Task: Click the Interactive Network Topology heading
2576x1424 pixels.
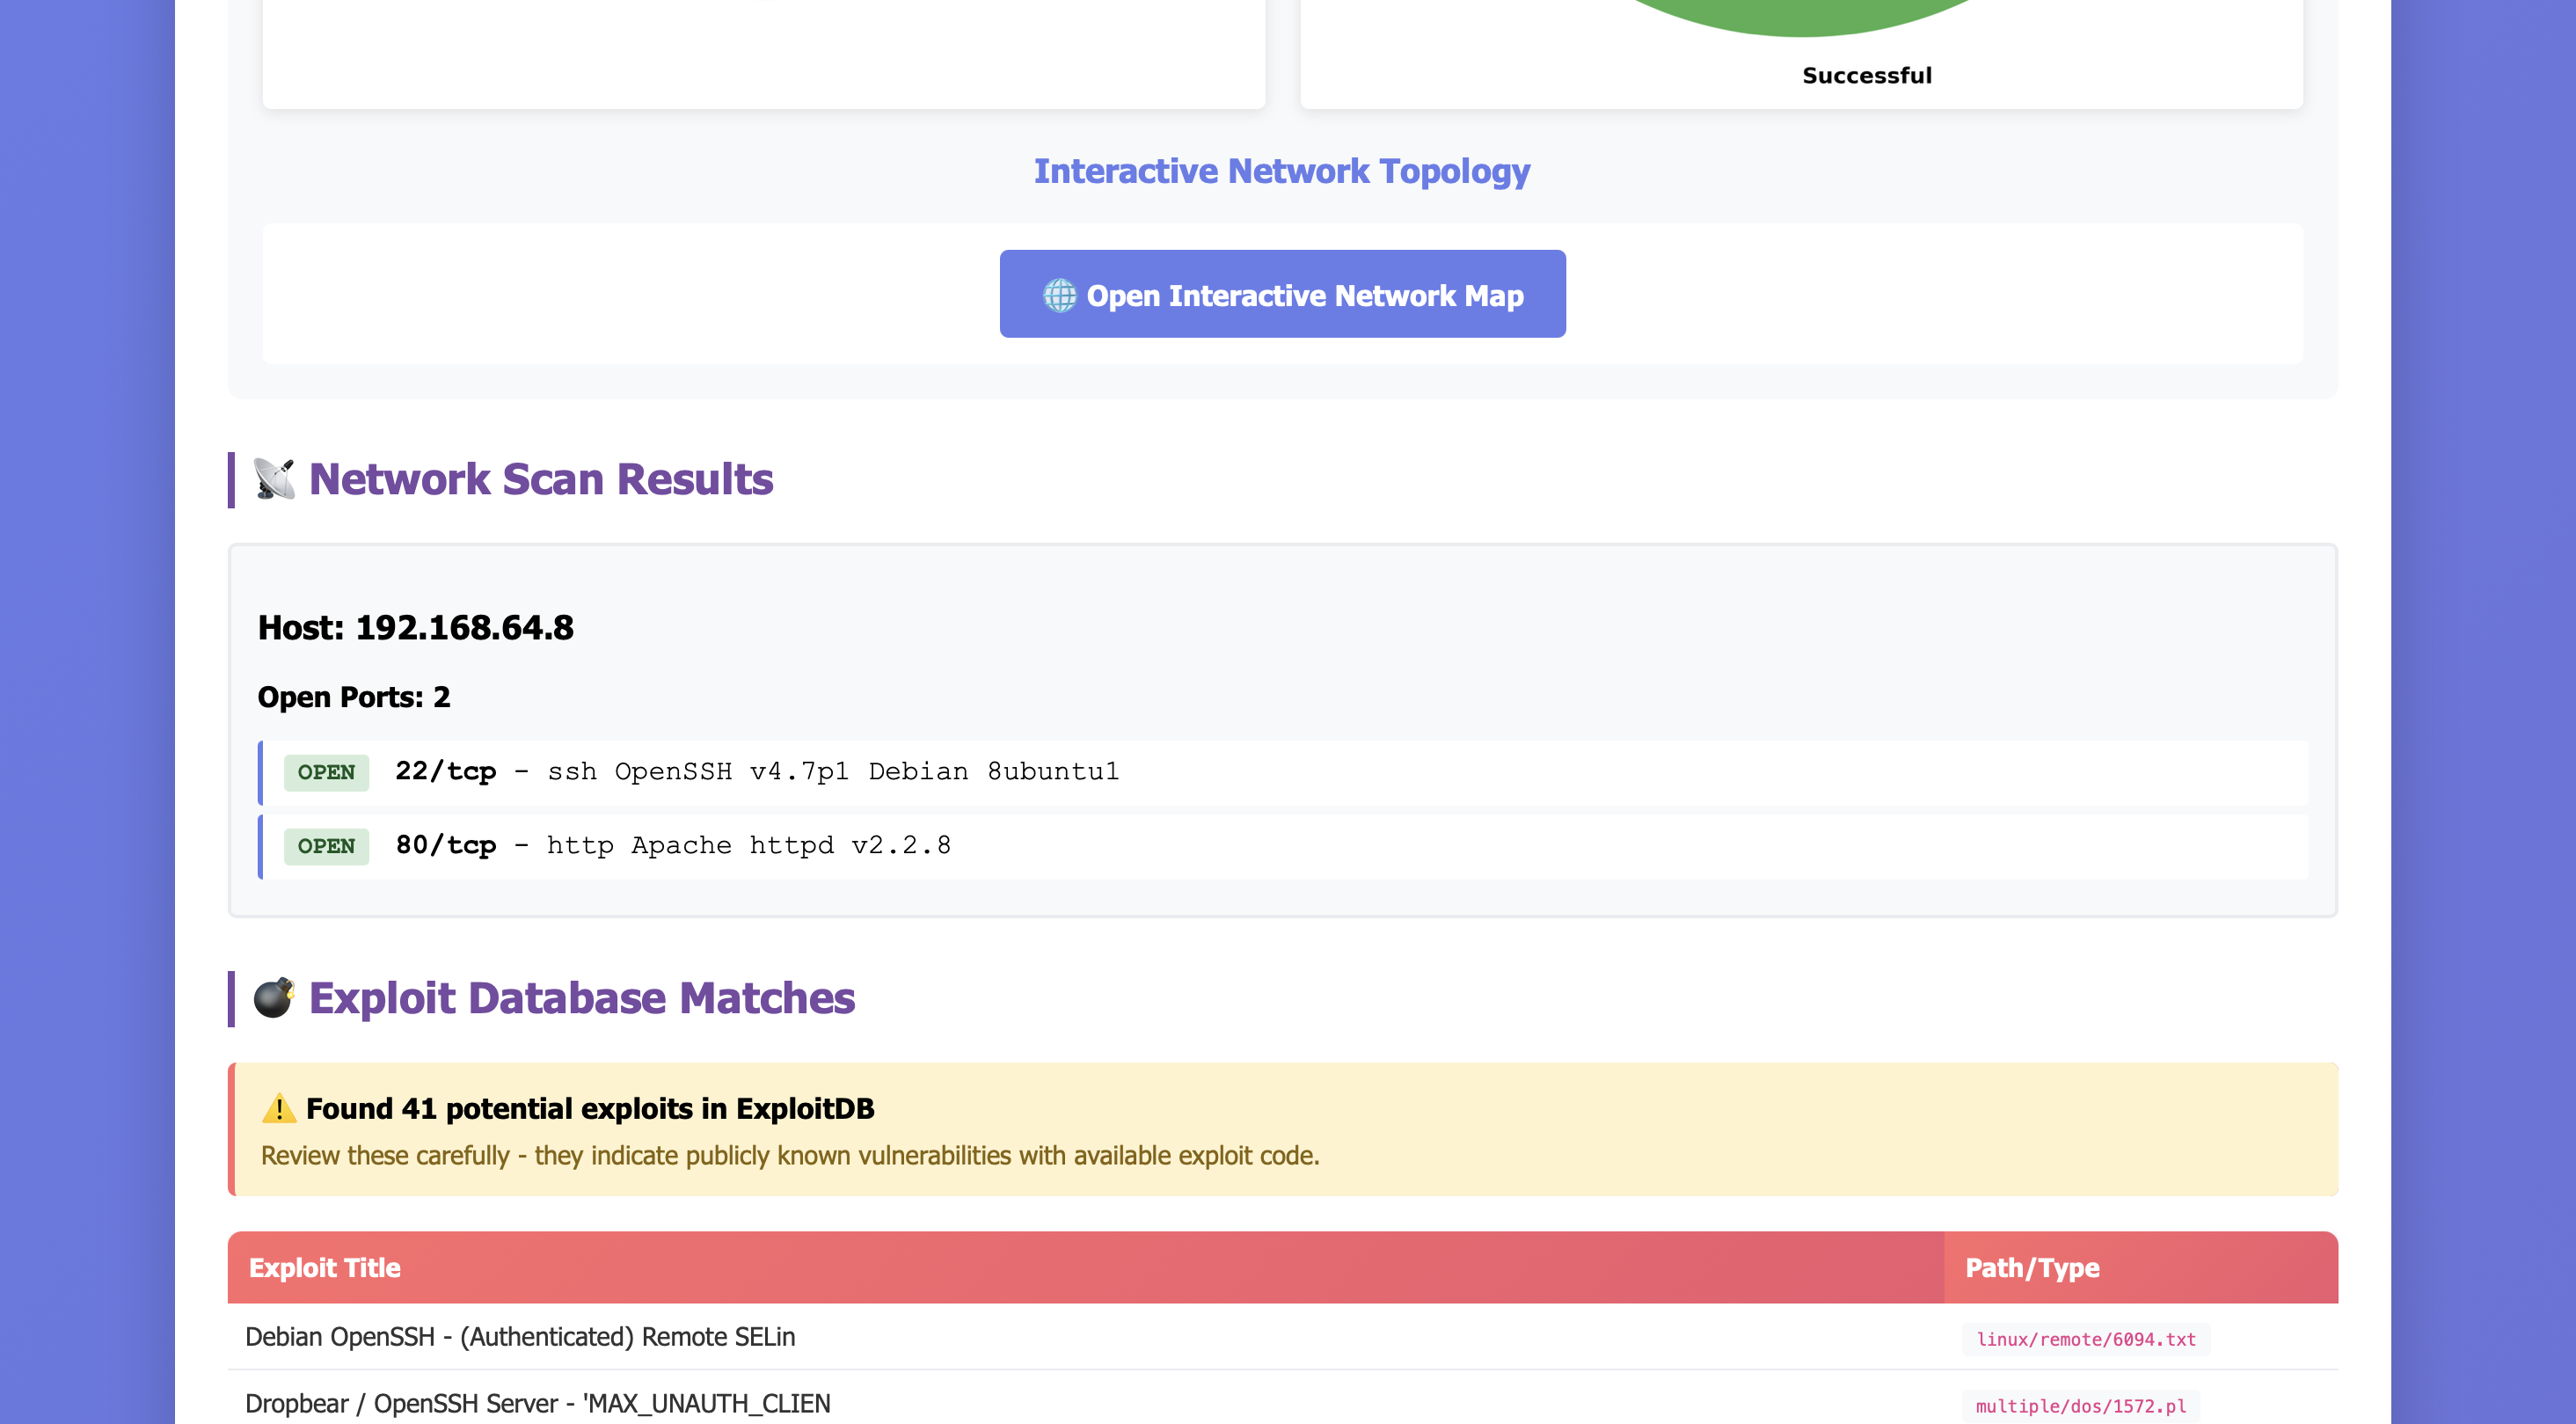Action: (x=1281, y=171)
